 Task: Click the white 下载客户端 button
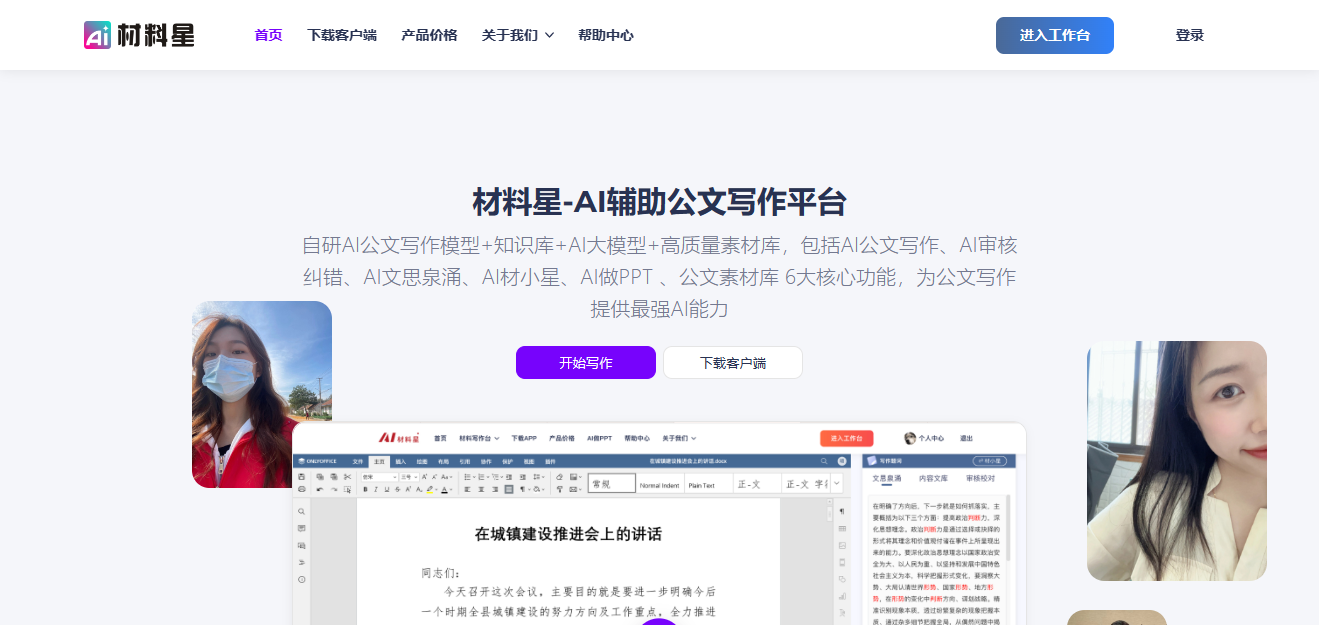[733, 362]
